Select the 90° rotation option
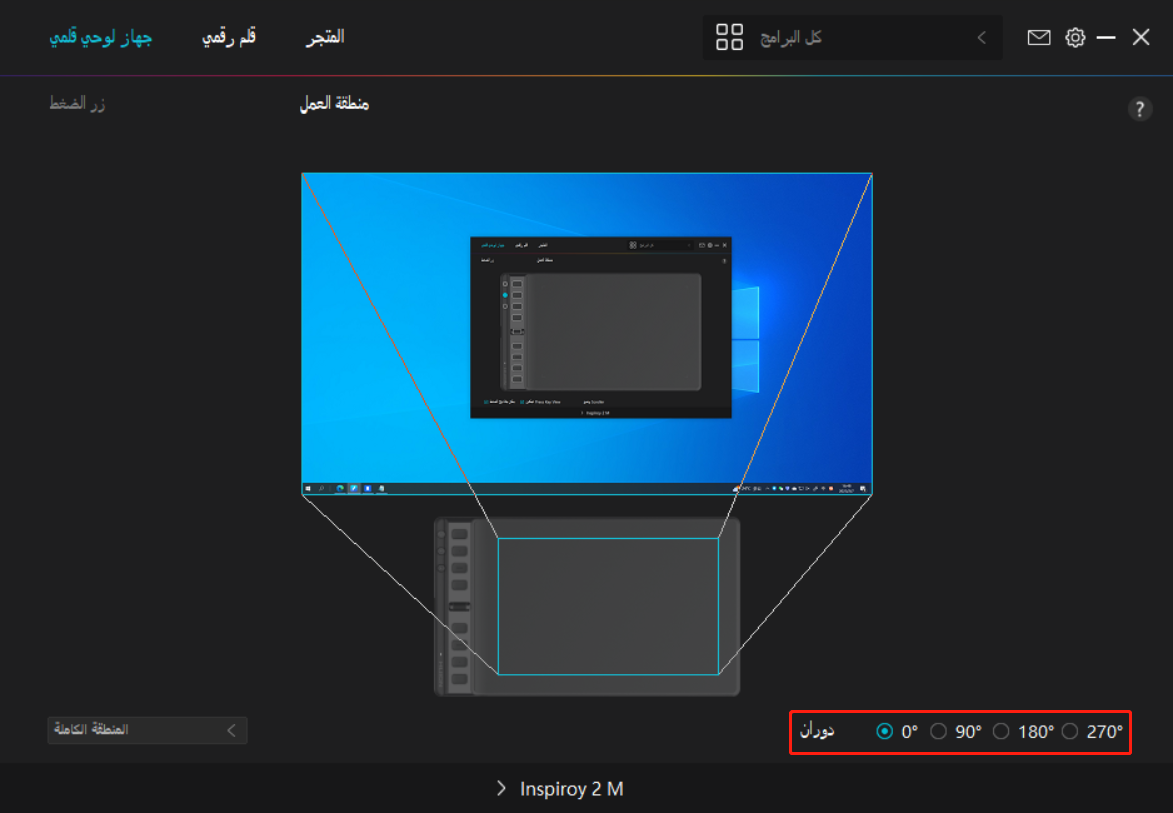The width and height of the screenshot is (1173, 813). click(x=938, y=731)
